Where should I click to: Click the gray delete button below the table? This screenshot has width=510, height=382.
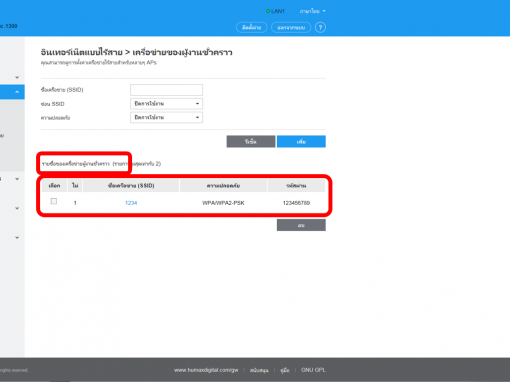301,225
